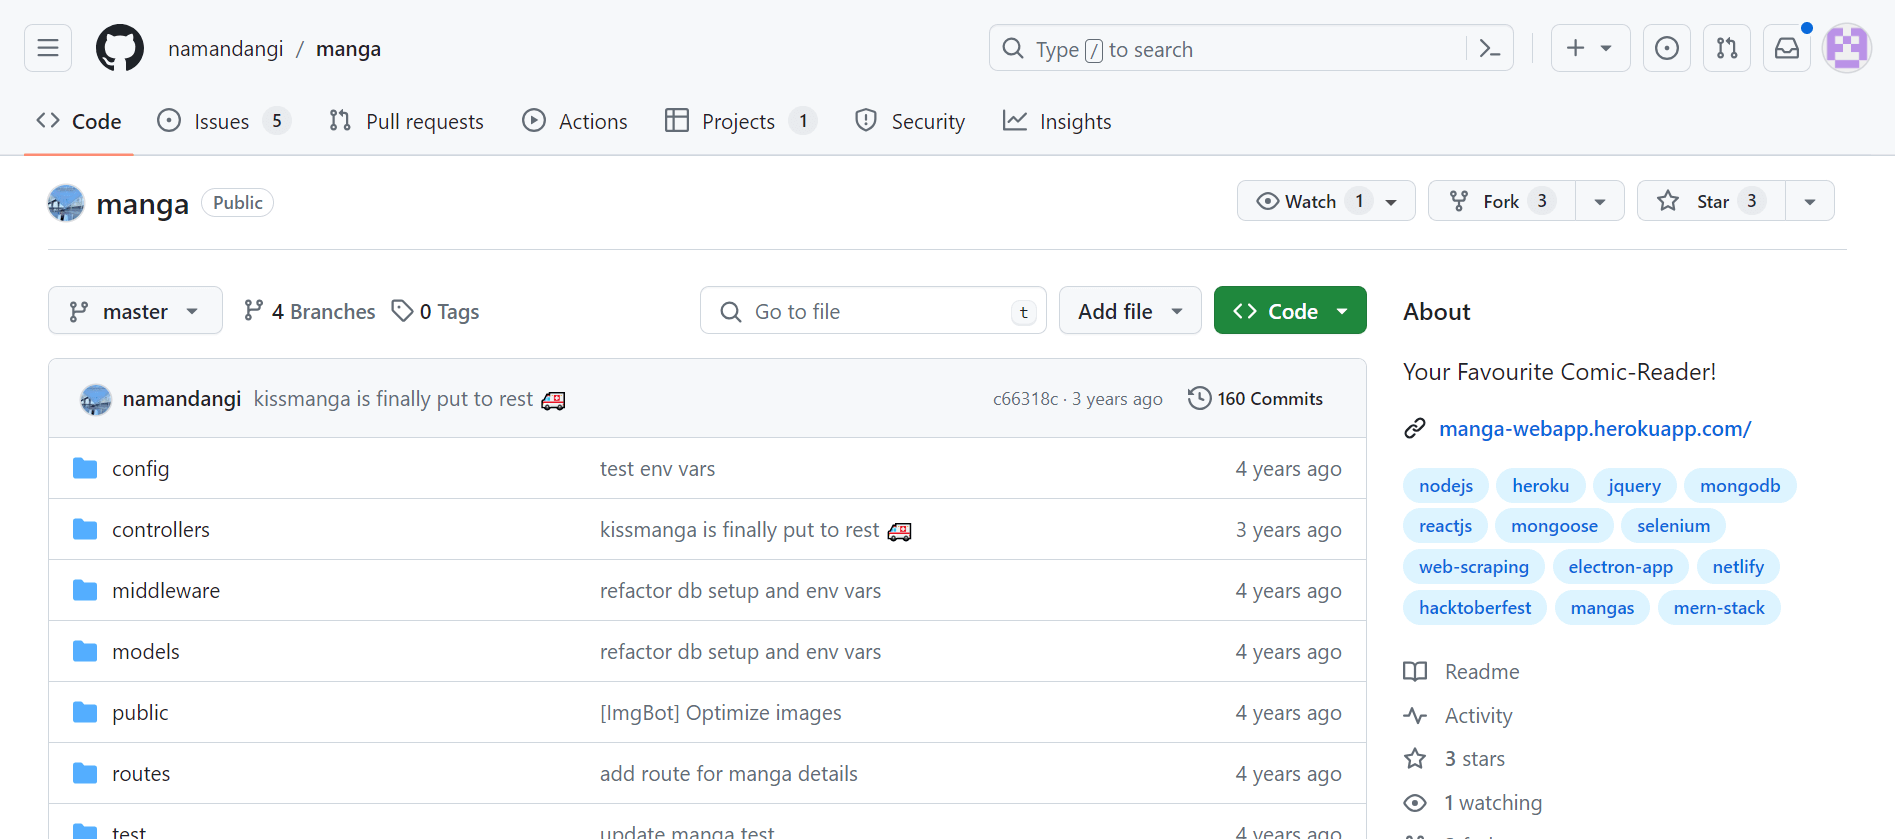The image size is (1895, 839).
Task: Open the green Code dropdown
Action: point(1289,311)
